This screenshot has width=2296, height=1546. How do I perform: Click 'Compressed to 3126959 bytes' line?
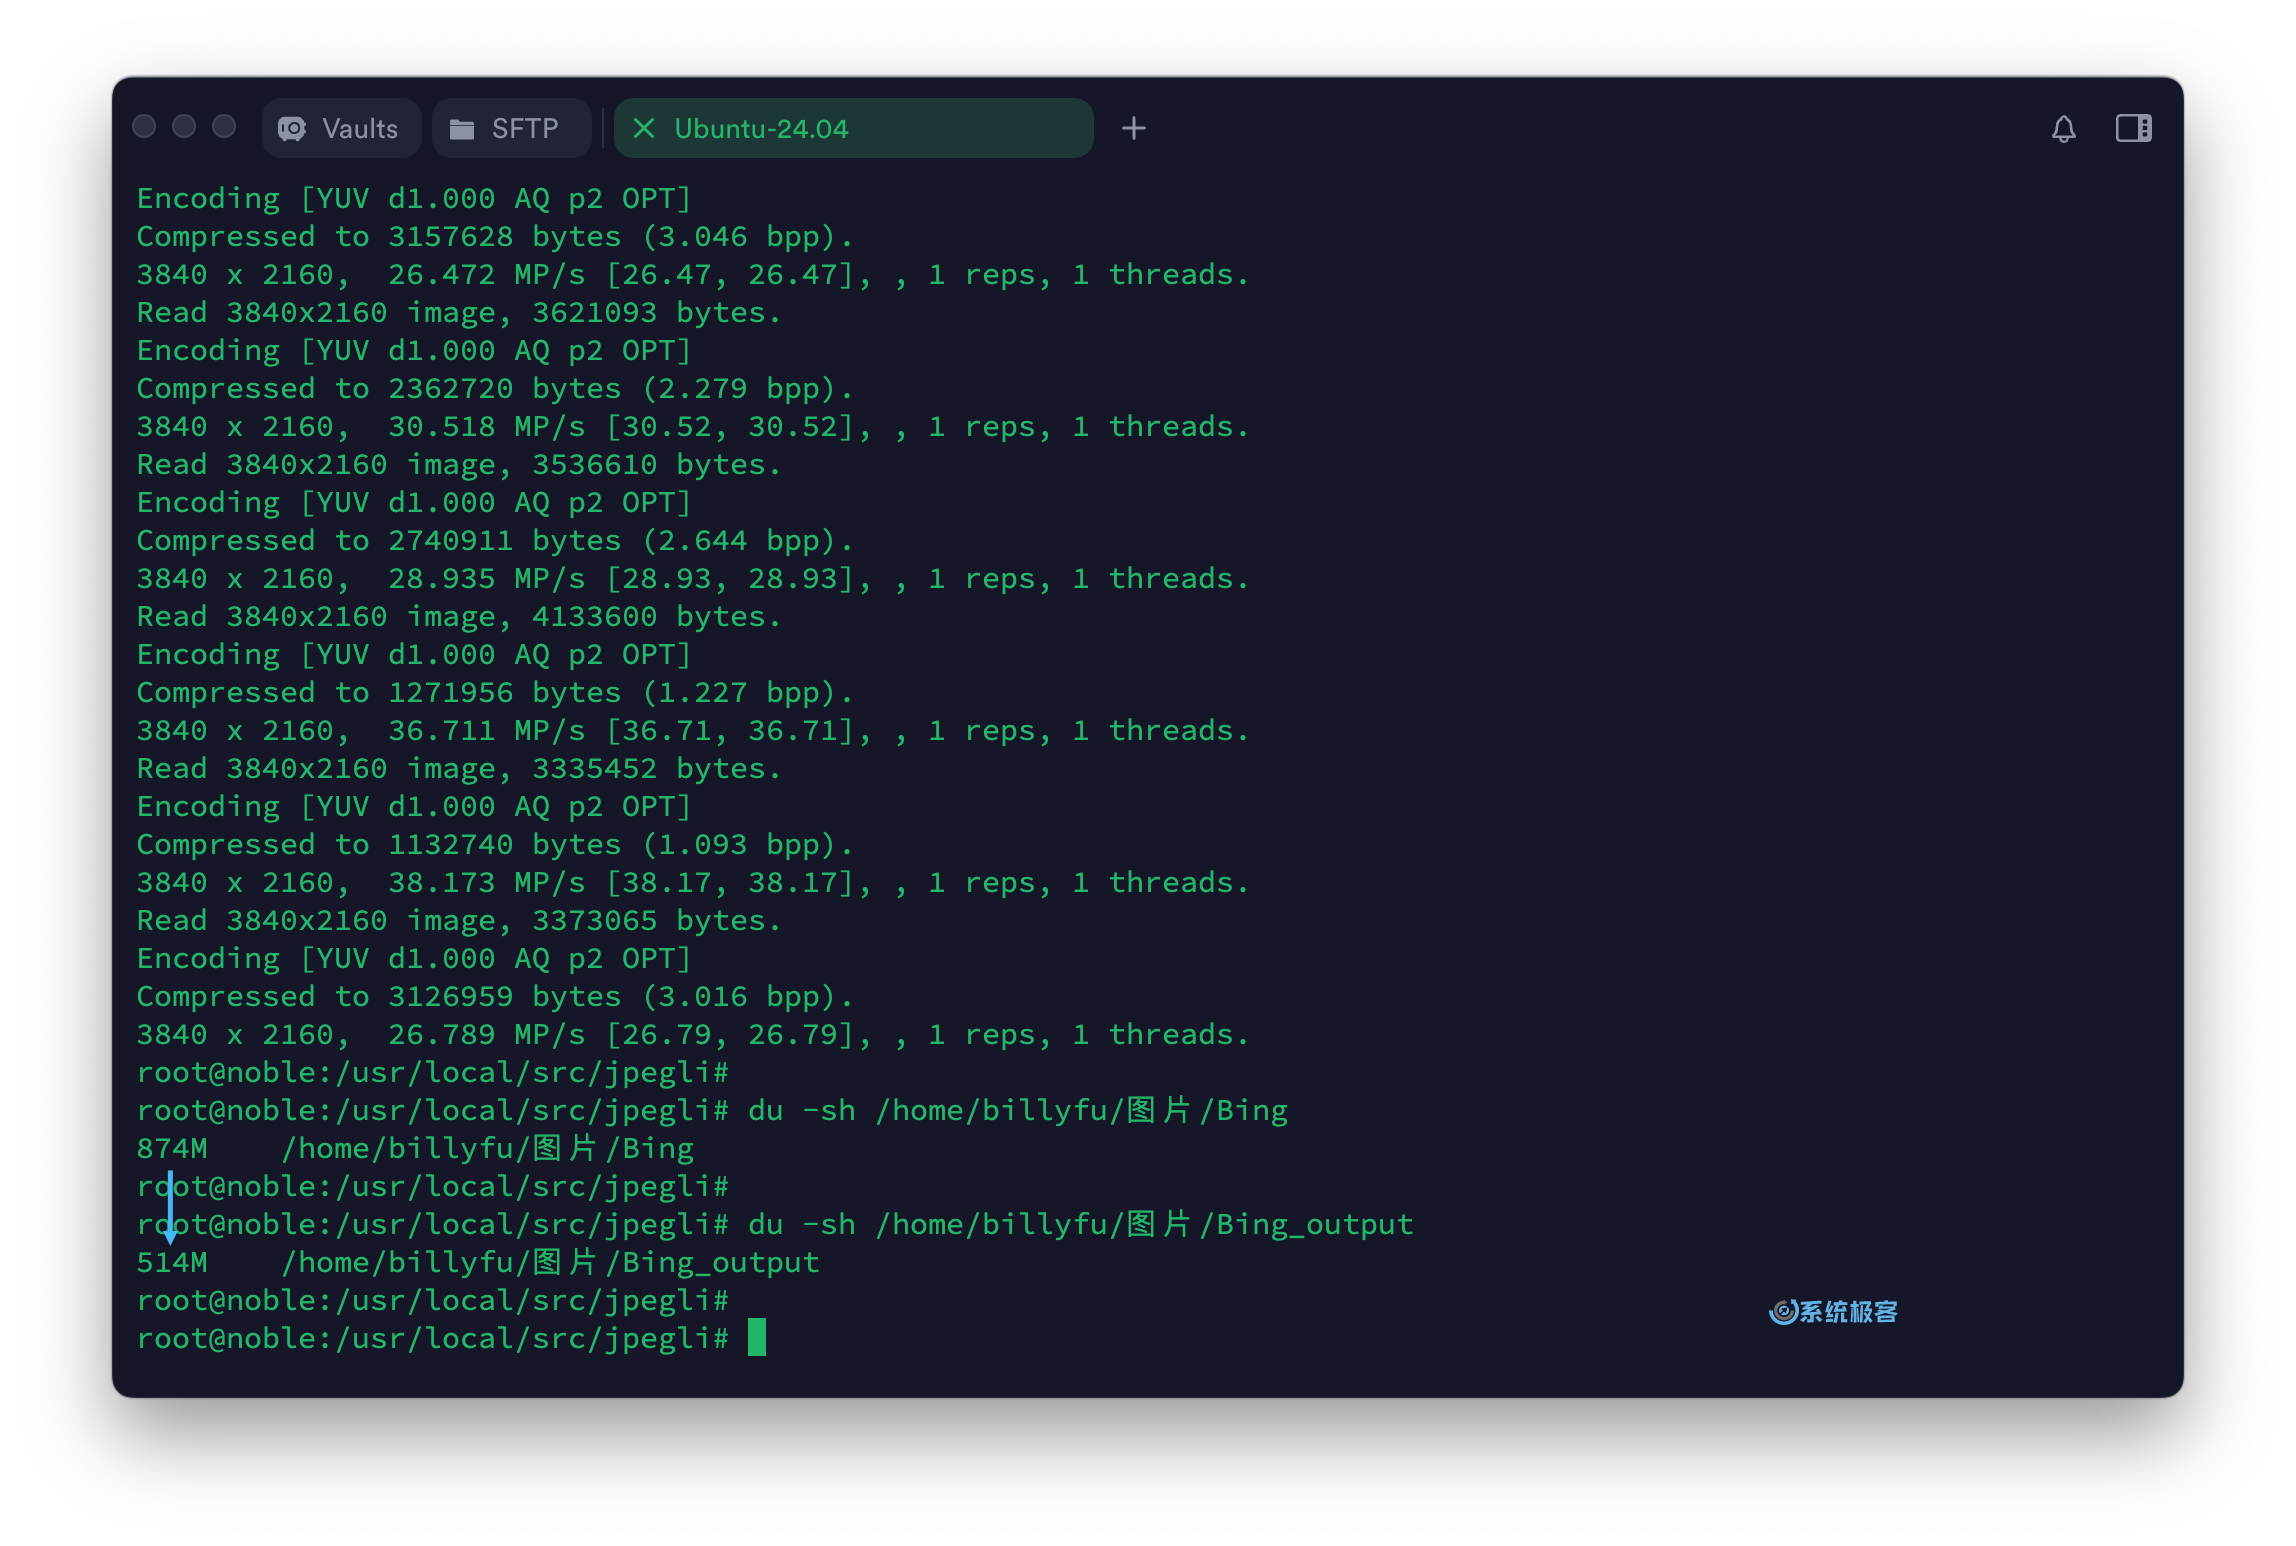click(494, 997)
